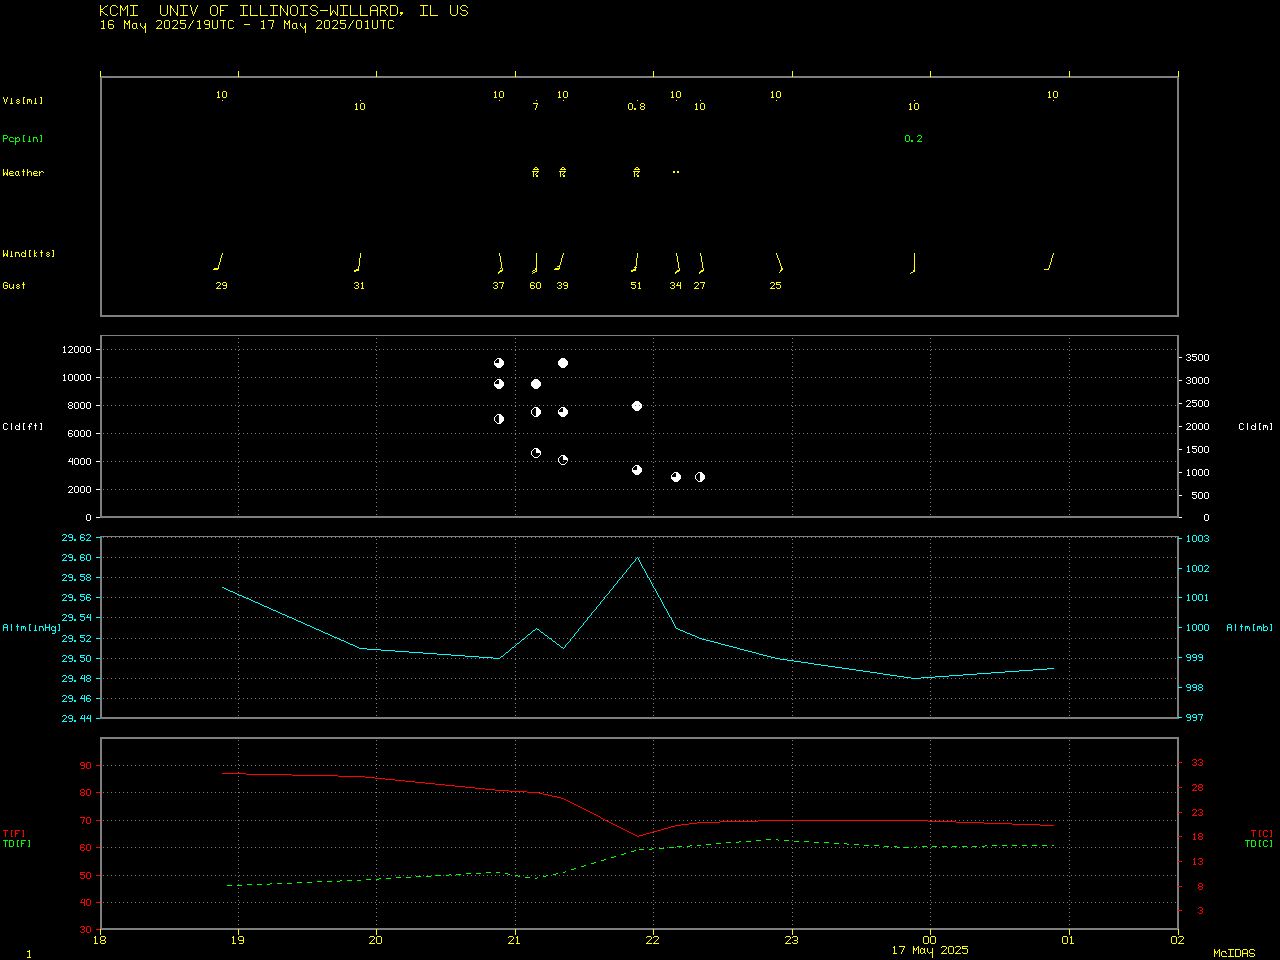Click the Wind[kts] row label
The width and height of the screenshot is (1280, 960).
click(x=29, y=254)
